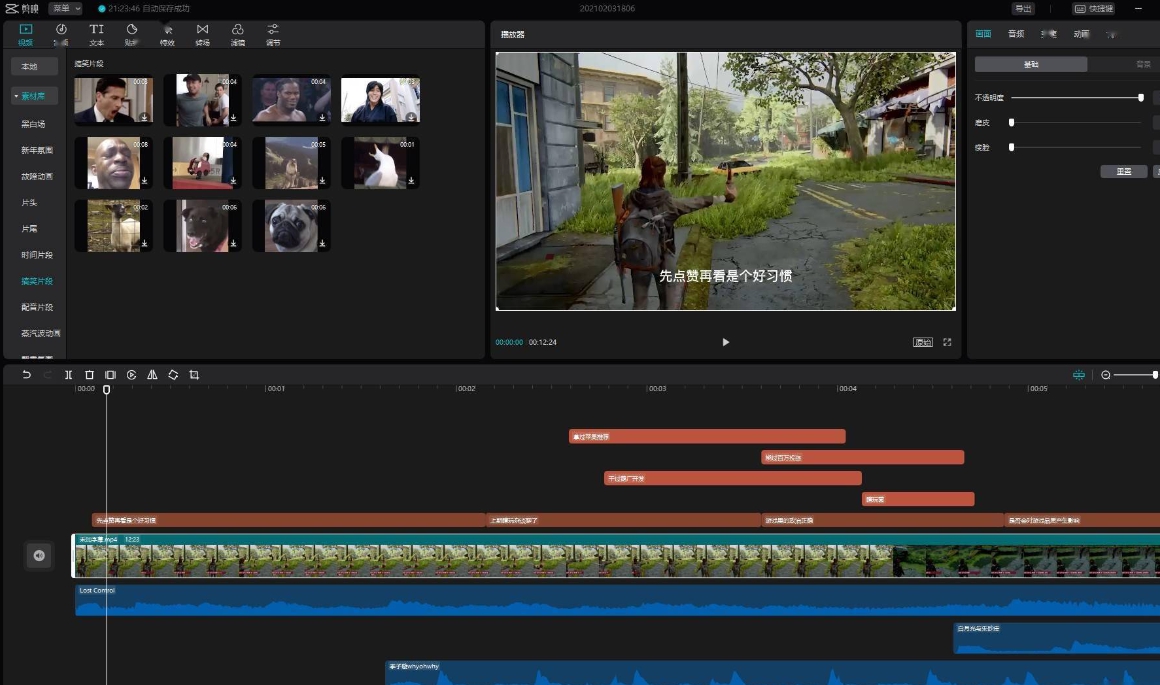Select the 先点赞再看是个好习惯 subtitle clip
This screenshot has height=685, width=1160.
click(289, 520)
